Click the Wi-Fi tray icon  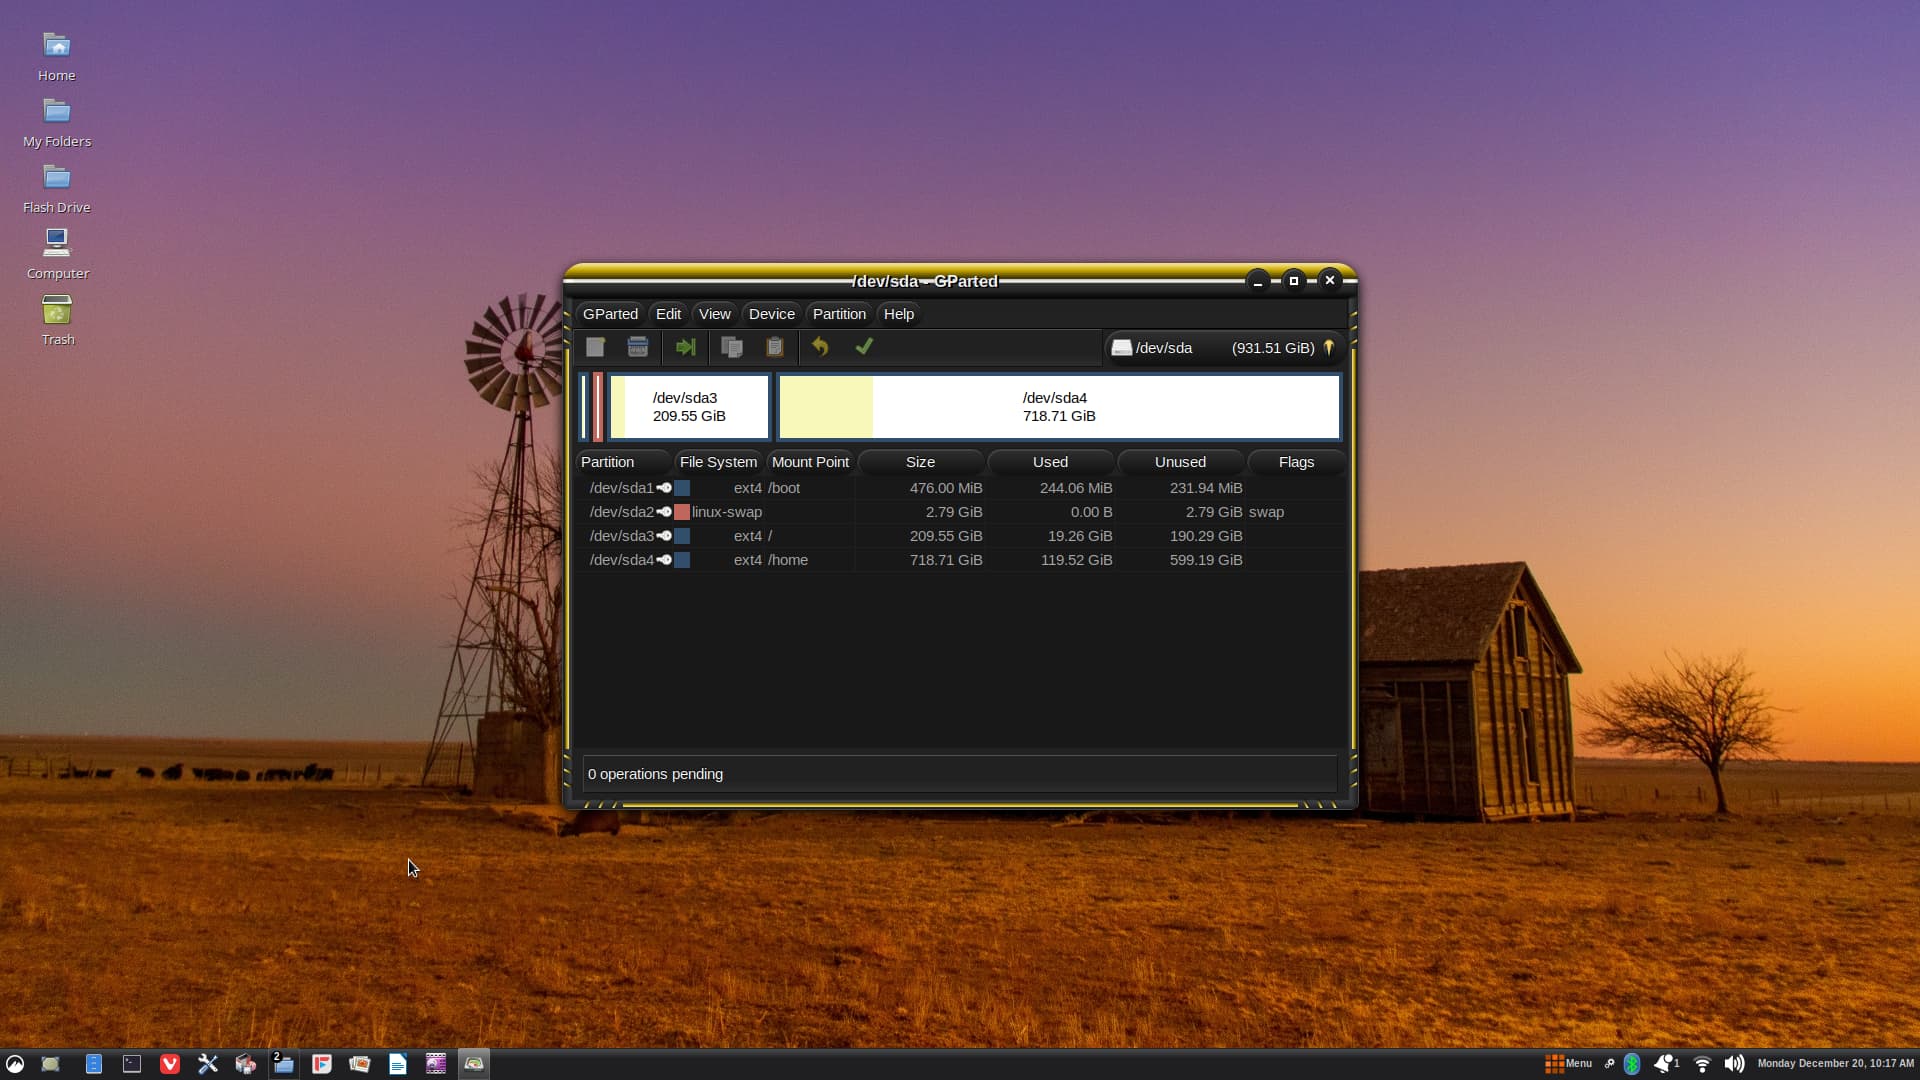coord(1702,1064)
